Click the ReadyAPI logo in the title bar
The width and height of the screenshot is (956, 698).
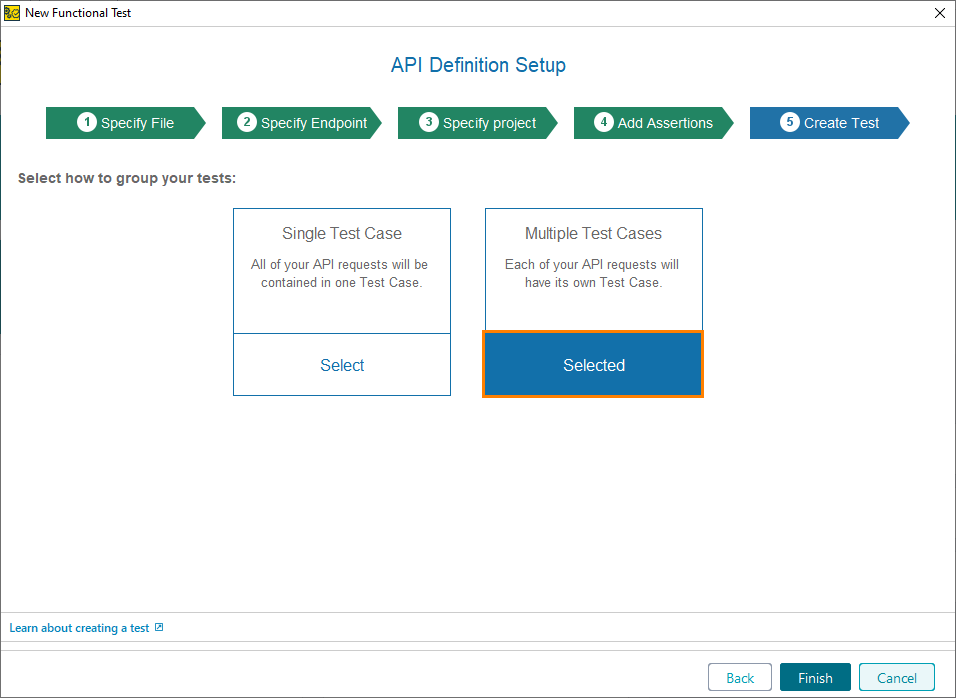tap(11, 12)
